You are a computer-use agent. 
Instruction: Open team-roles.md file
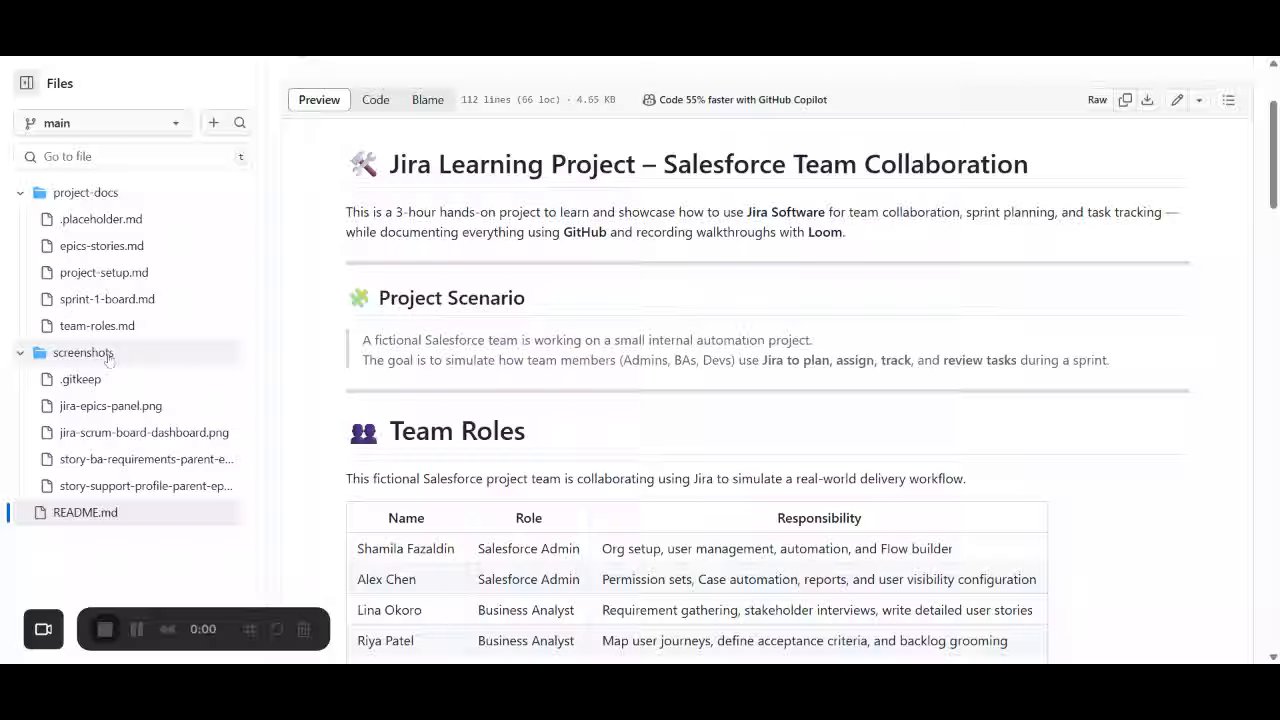(97, 326)
